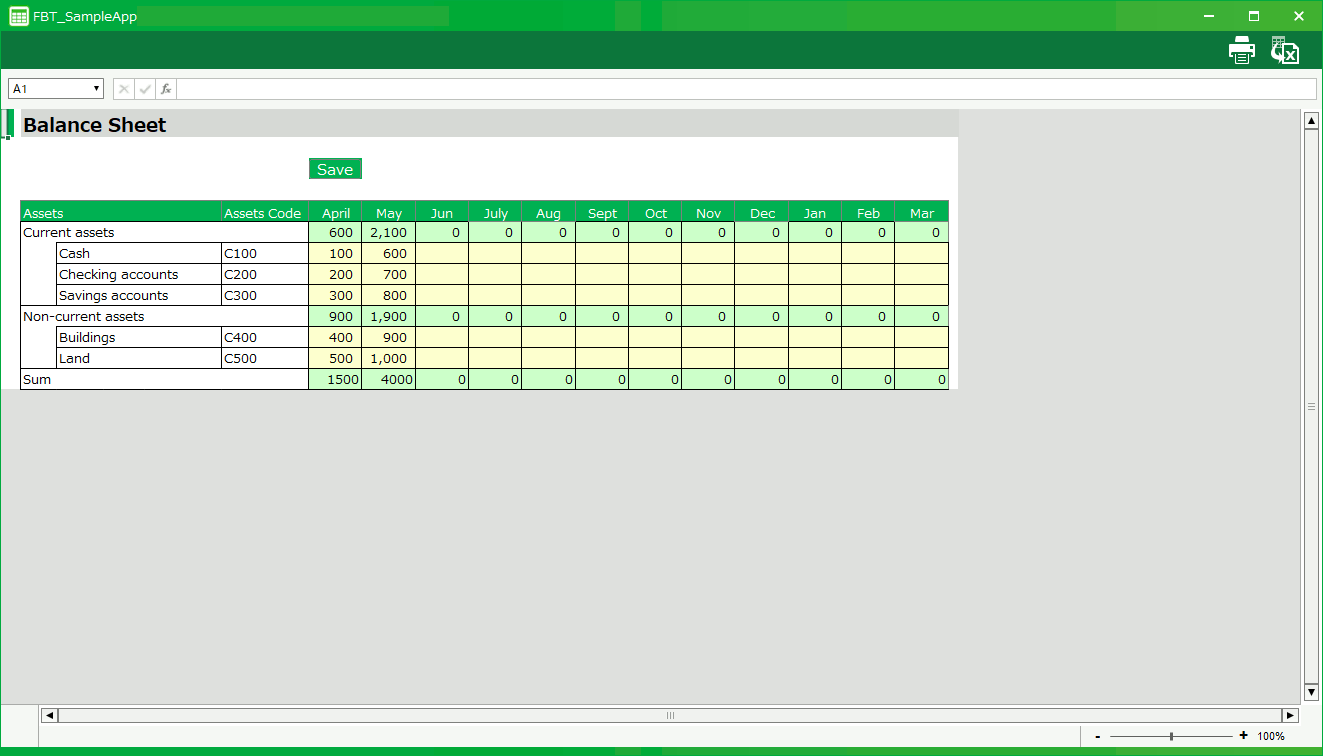Select the Land row April value cell
Screen dimensions: 1323x756
click(335, 358)
